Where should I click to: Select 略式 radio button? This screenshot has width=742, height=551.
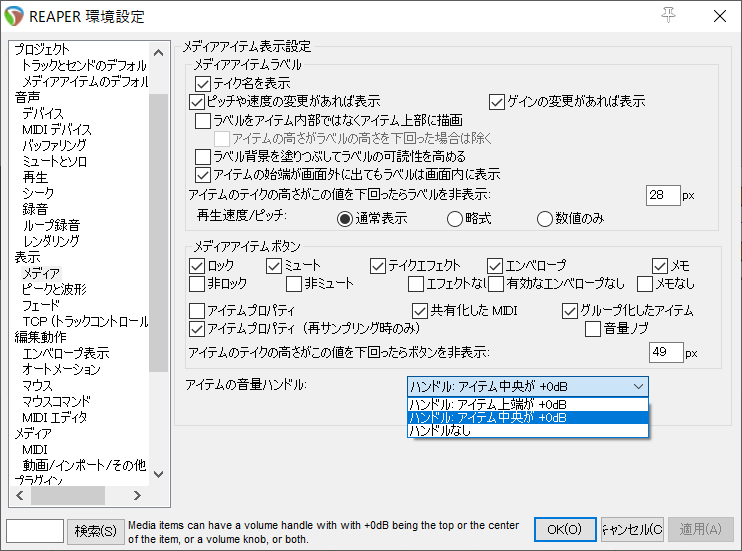pyautogui.click(x=454, y=219)
